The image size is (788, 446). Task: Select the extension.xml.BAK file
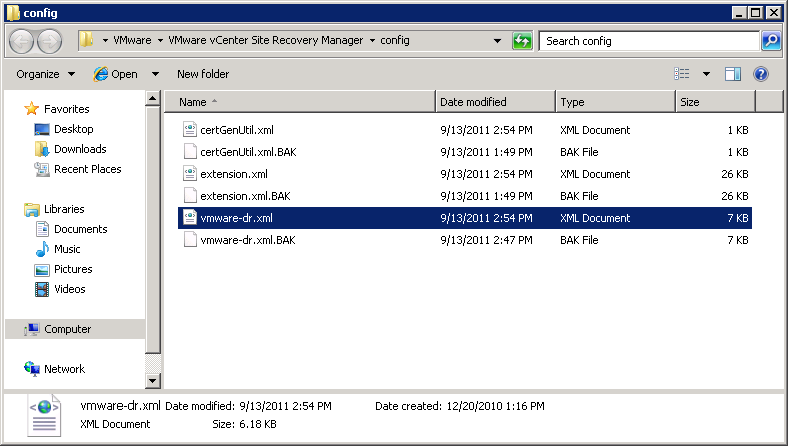pos(245,196)
